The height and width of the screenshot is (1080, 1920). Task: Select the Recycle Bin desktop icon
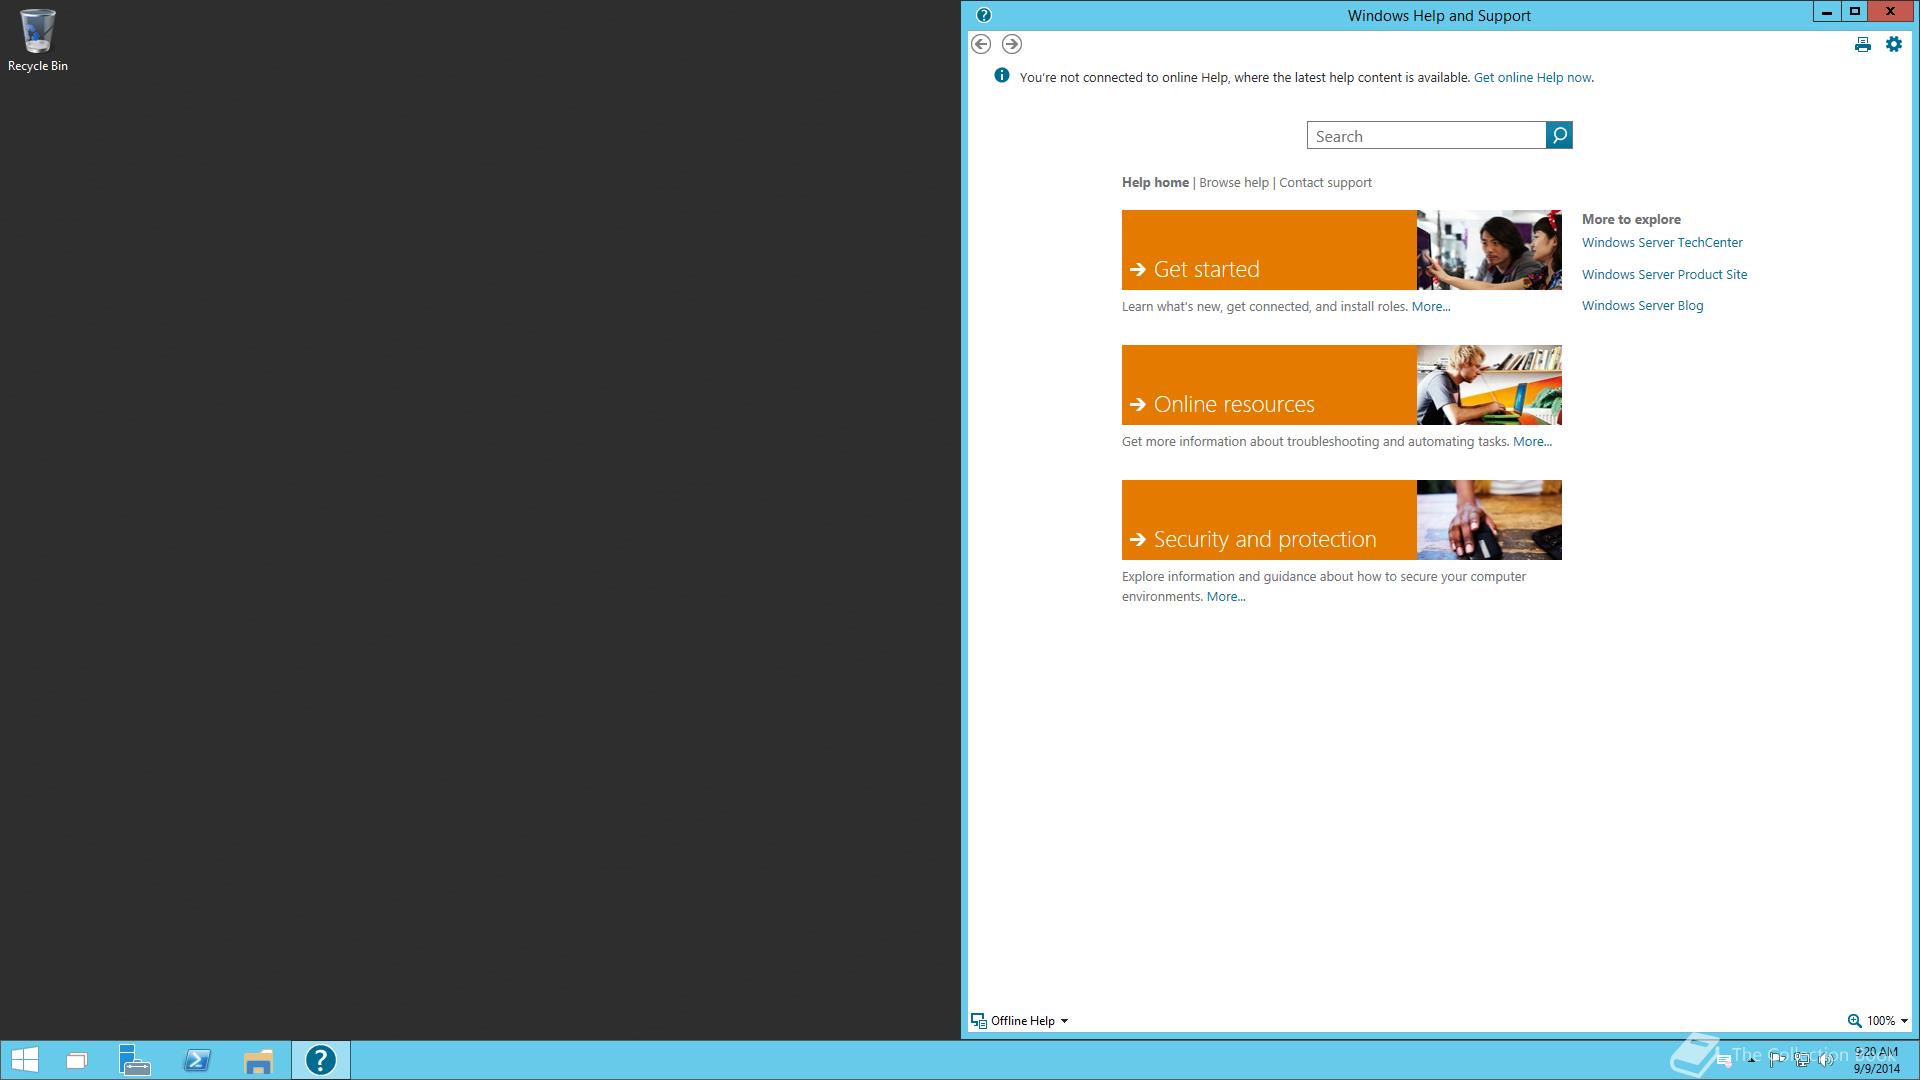click(38, 40)
